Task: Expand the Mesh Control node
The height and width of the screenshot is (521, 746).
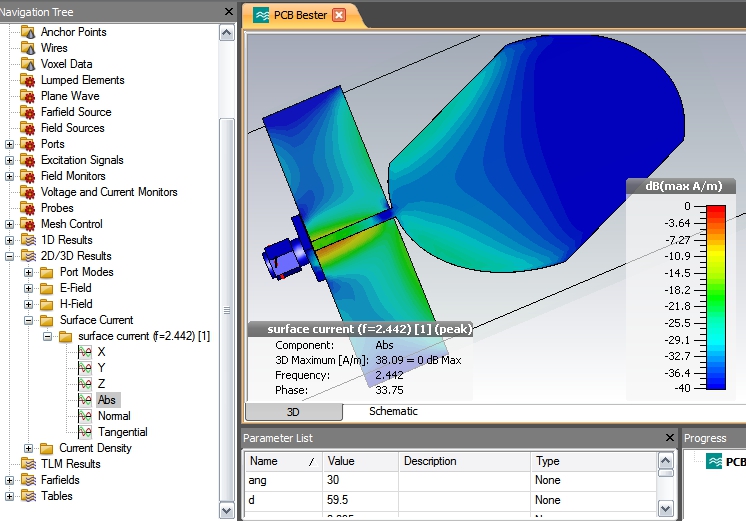Action: click(x=10, y=224)
